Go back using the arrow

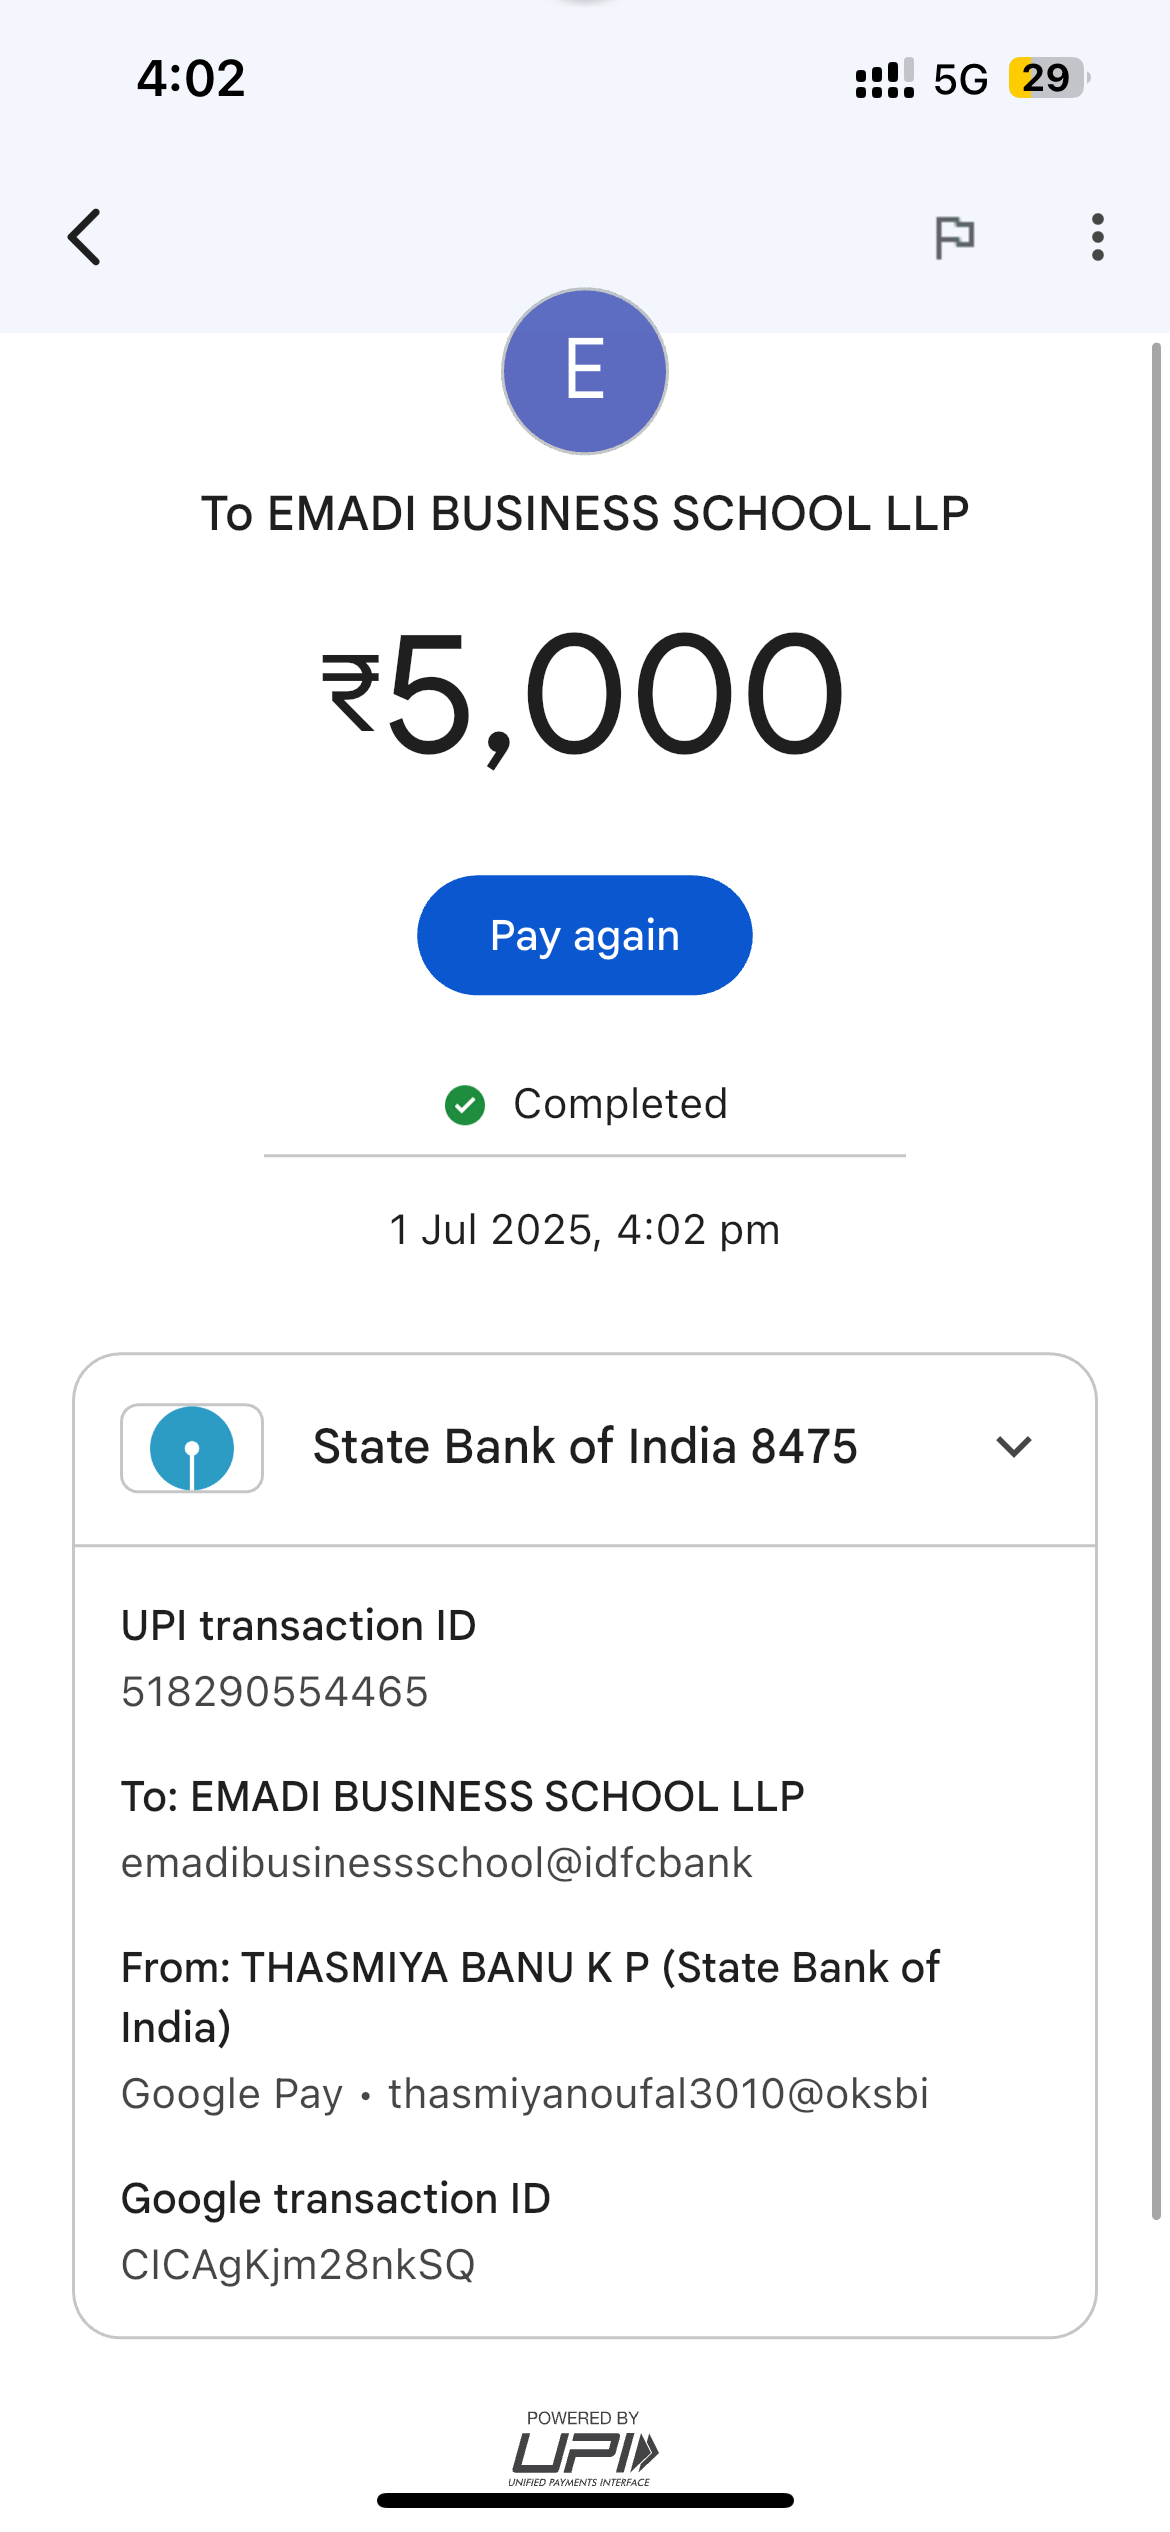coord(86,237)
